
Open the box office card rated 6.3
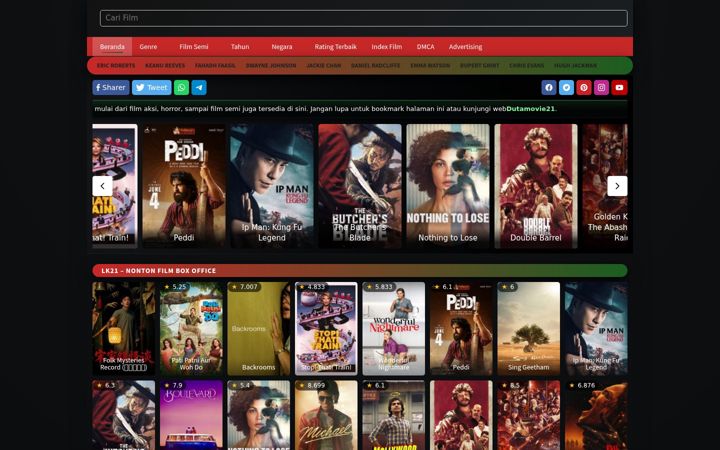point(124,415)
